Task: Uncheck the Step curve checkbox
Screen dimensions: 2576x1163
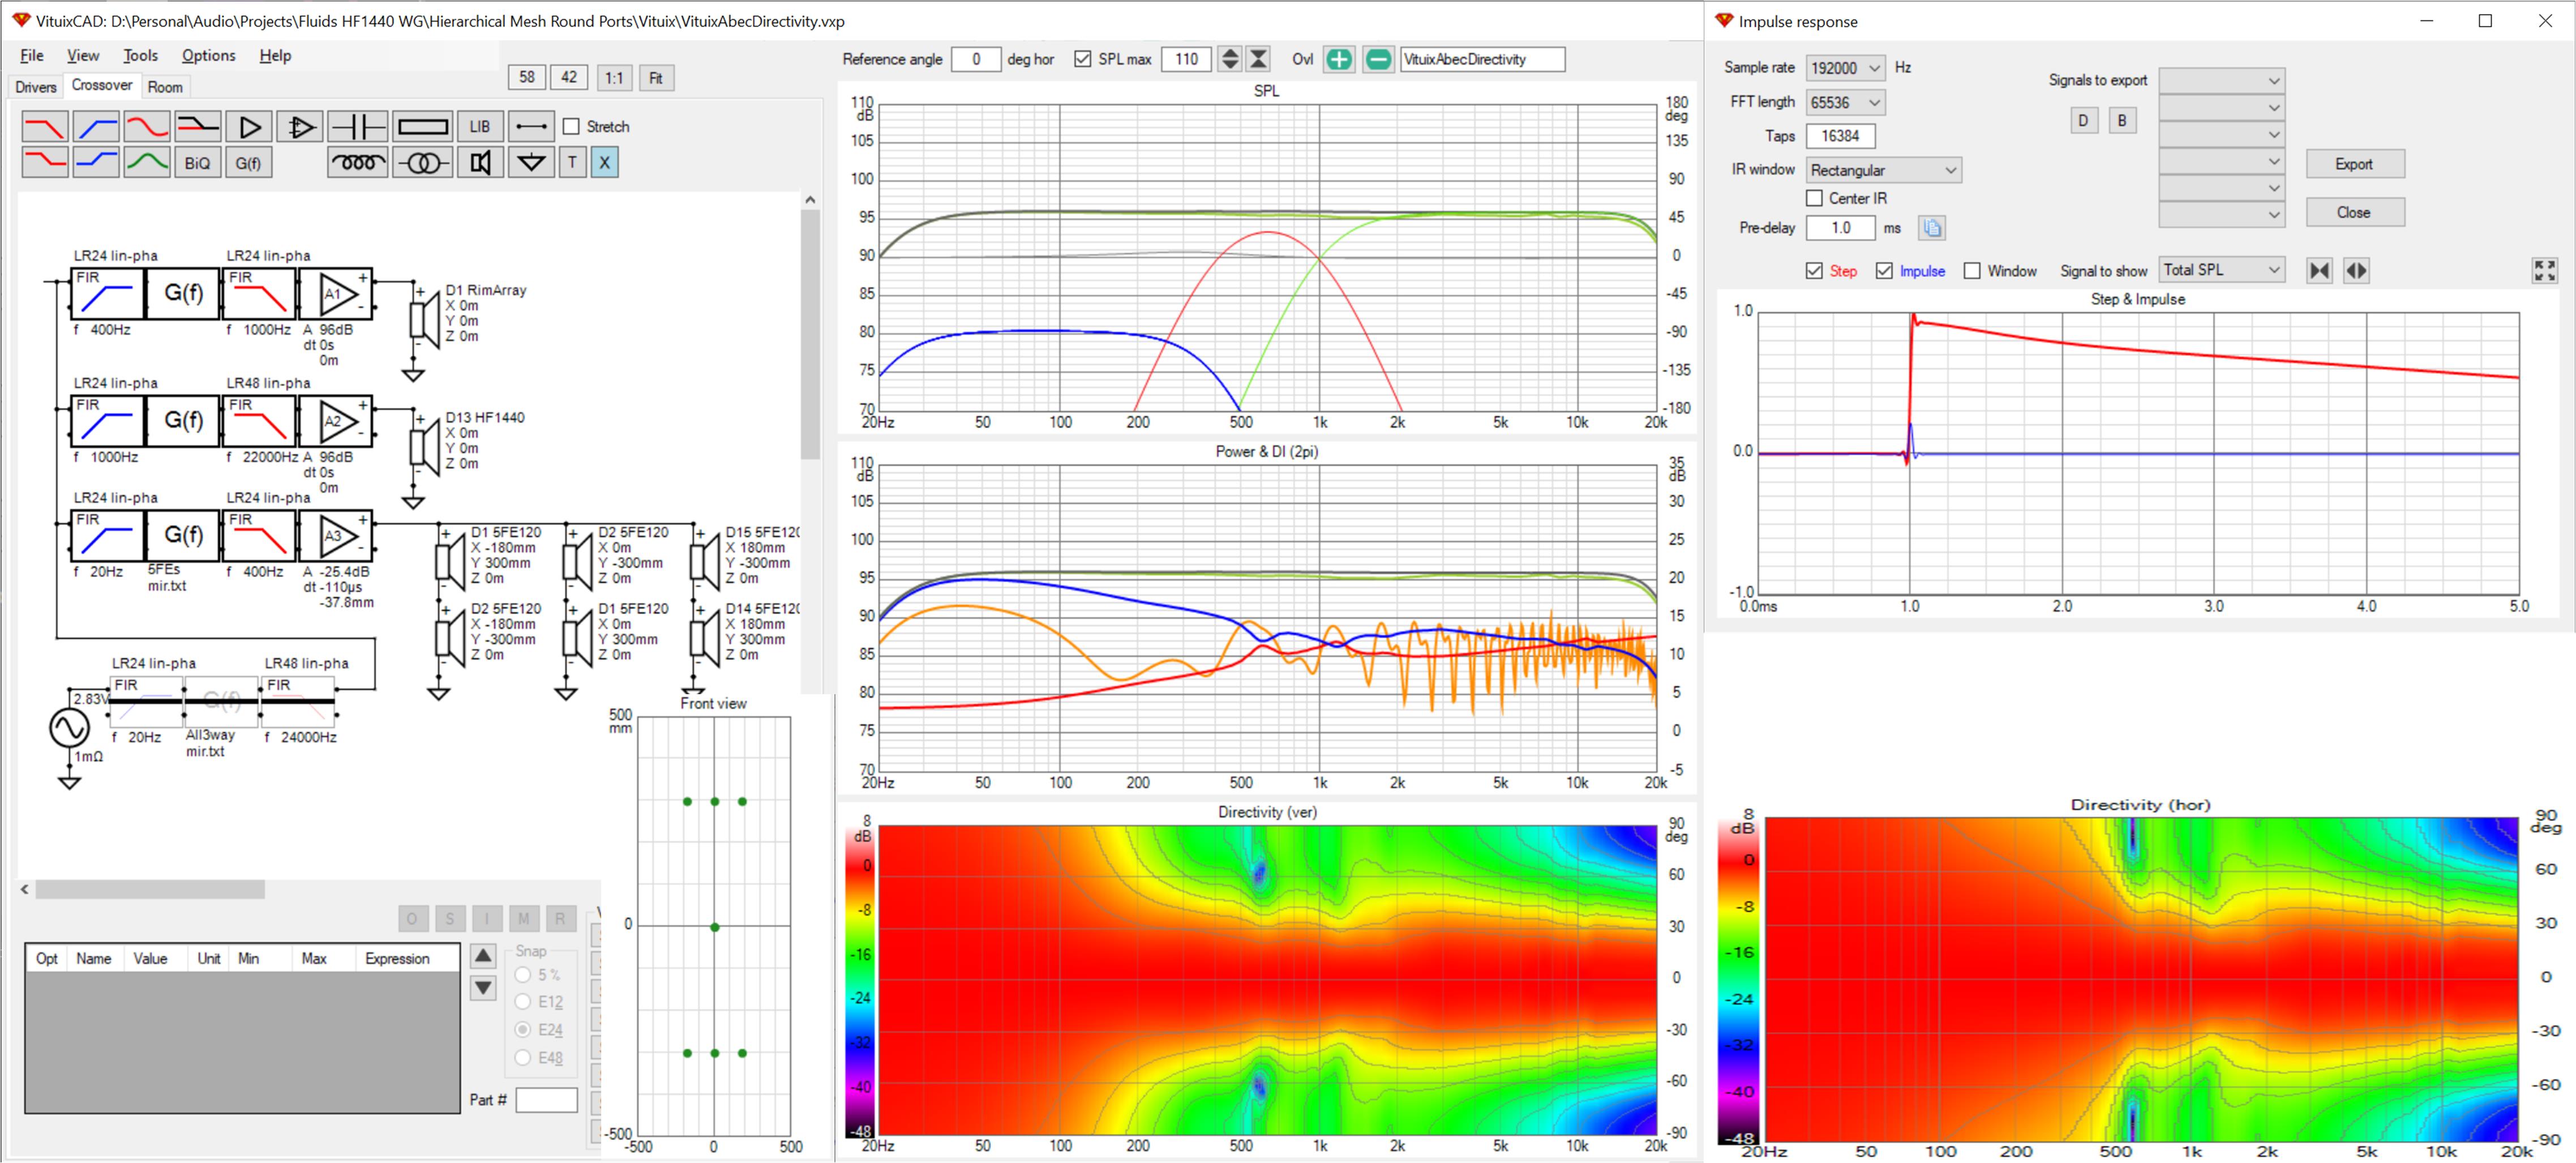Action: pyautogui.click(x=1815, y=271)
